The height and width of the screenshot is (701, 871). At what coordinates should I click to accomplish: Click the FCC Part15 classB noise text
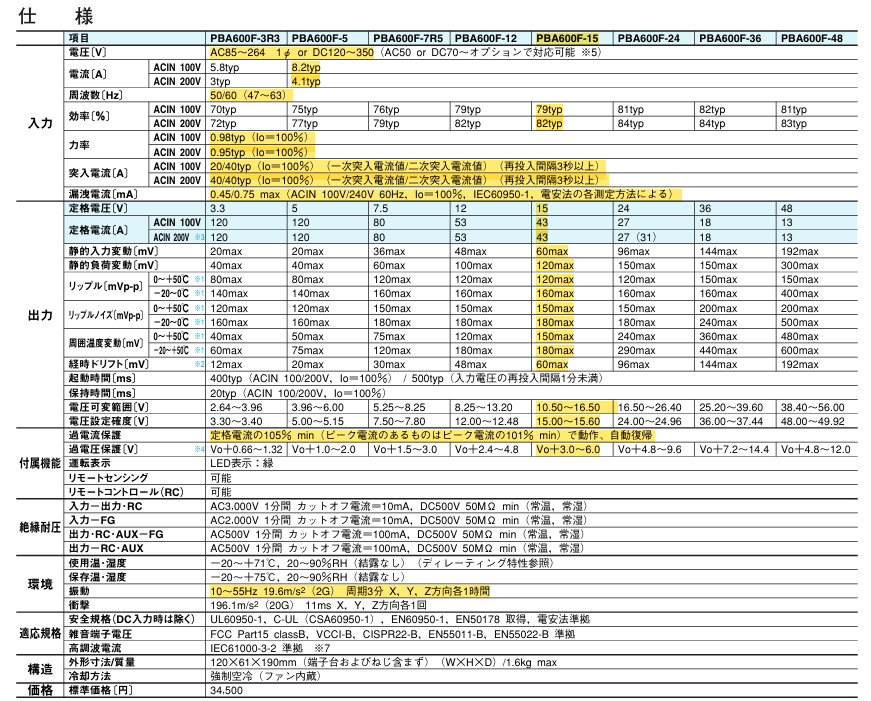pyautogui.click(x=392, y=634)
